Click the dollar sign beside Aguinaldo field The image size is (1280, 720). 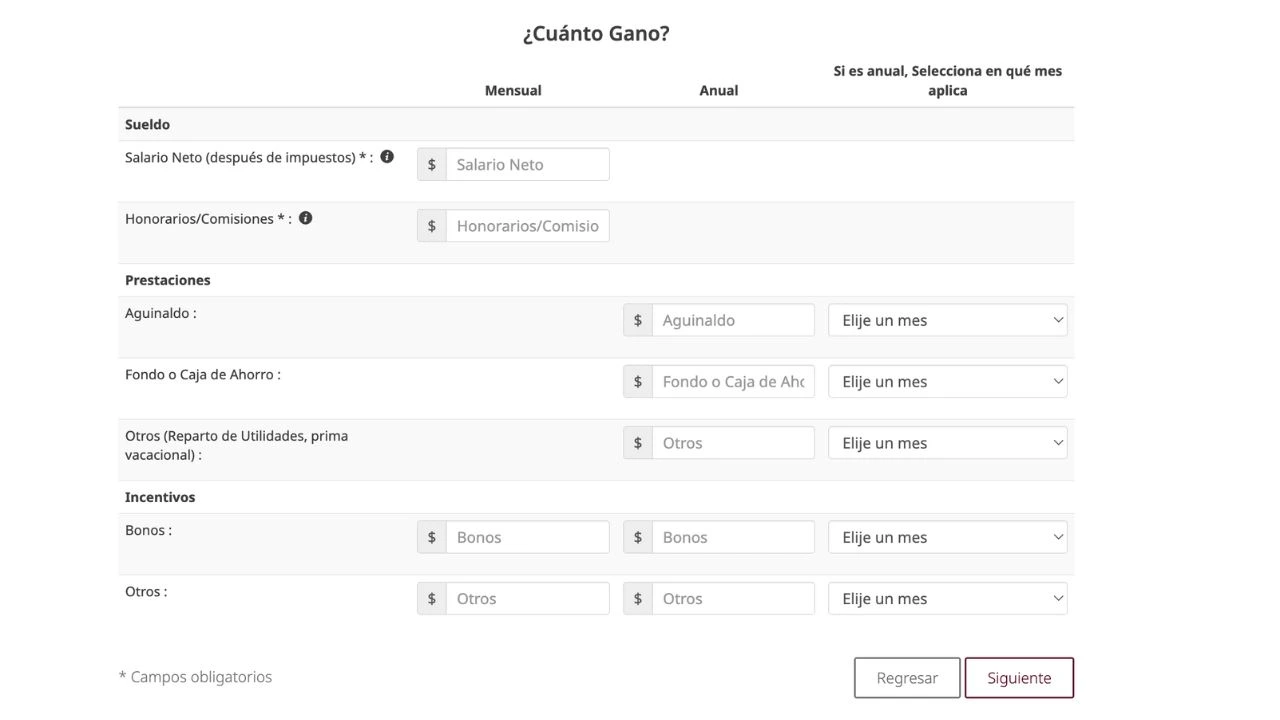(x=638, y=320)
